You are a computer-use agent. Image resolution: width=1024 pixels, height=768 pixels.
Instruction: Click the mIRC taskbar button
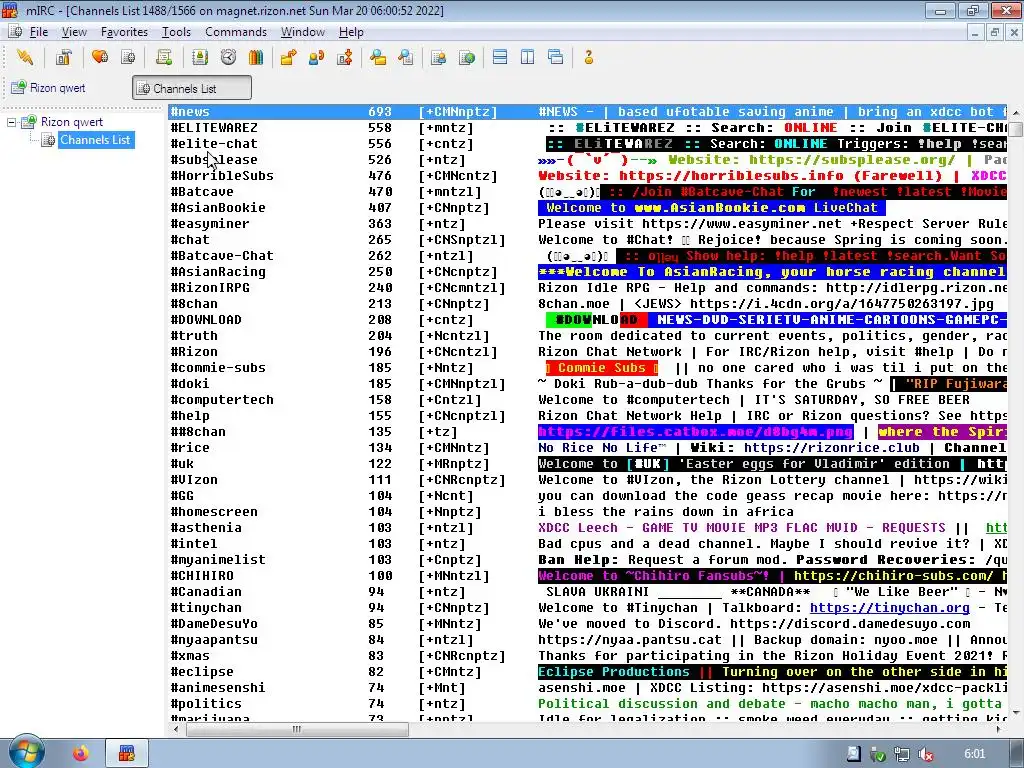tap(127, 754)
